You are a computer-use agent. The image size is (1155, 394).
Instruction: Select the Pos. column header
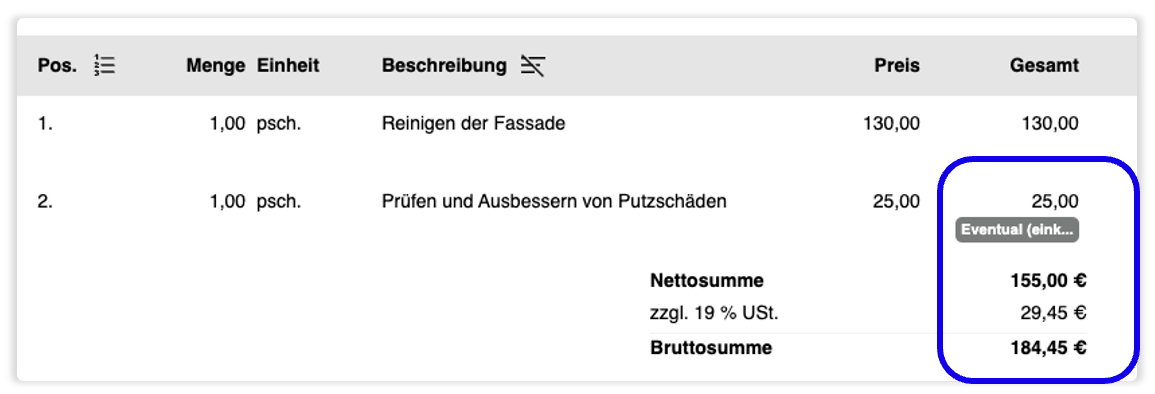pyautogui.click(x=57, y=66)
